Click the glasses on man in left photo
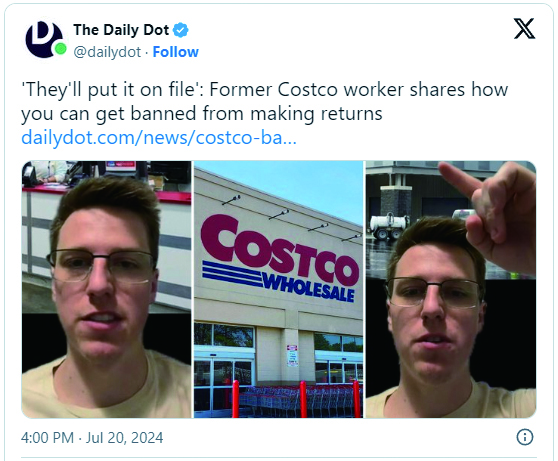Screen dimensions: 558x461 click(x=101, y=266)
